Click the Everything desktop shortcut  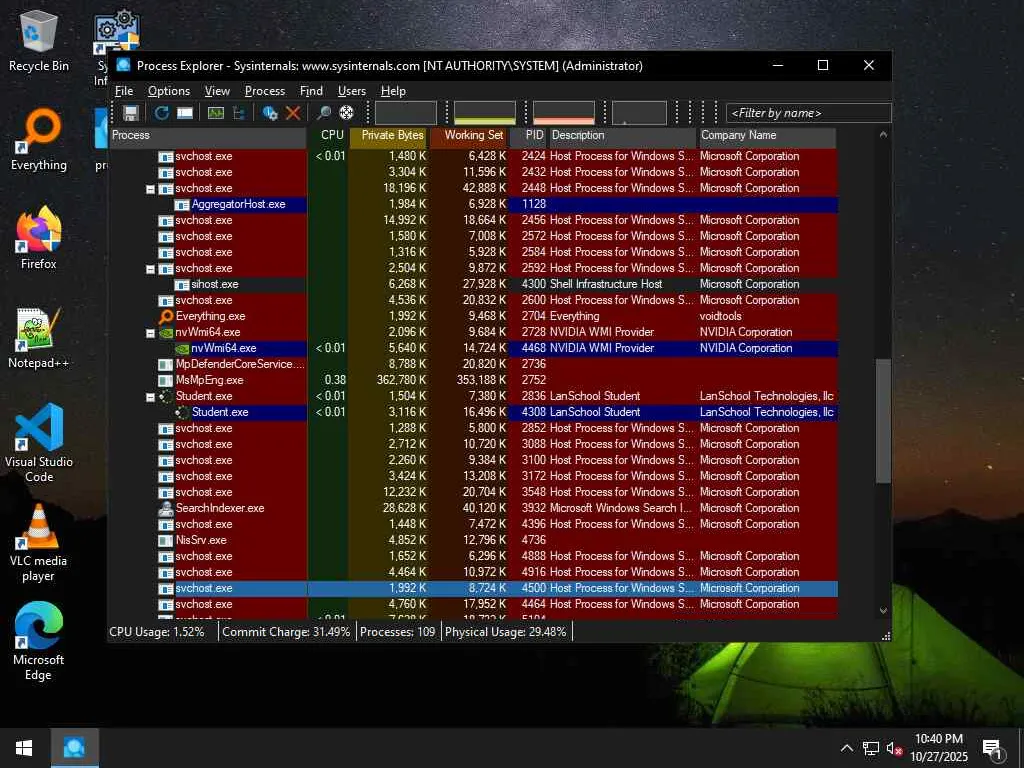click(x=39, y=140)
